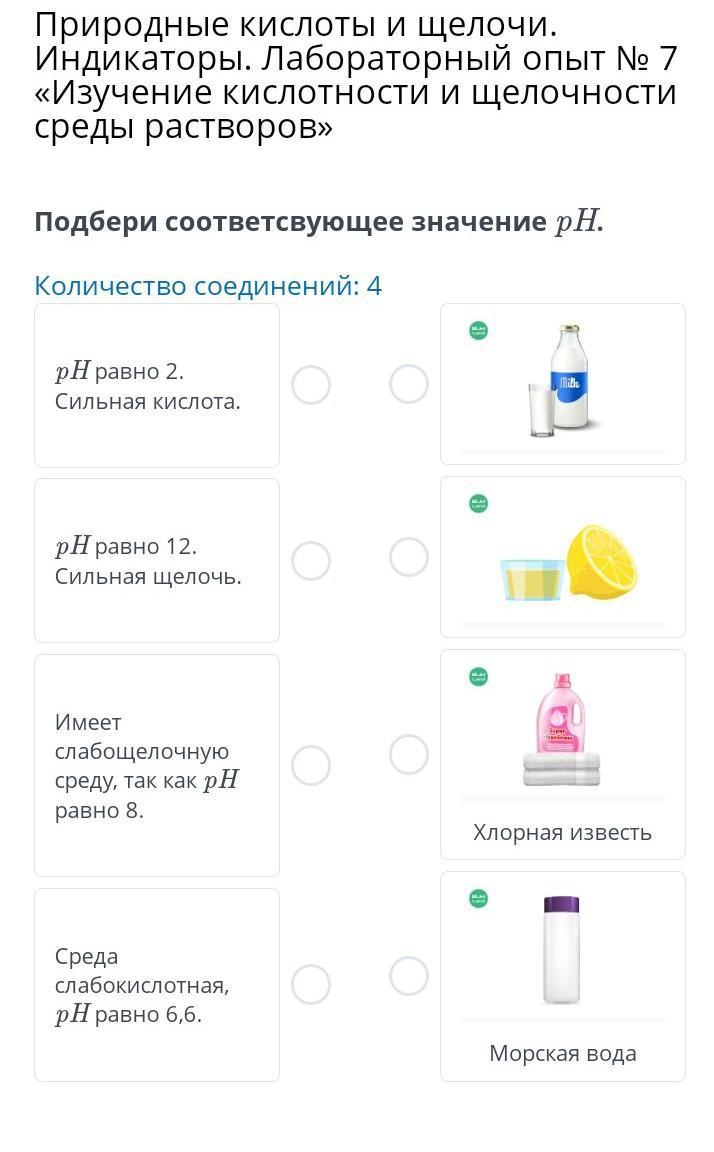714x1152 pixels.
Task: Select radio button left of milk card
Action: click(x=409, y=384)
